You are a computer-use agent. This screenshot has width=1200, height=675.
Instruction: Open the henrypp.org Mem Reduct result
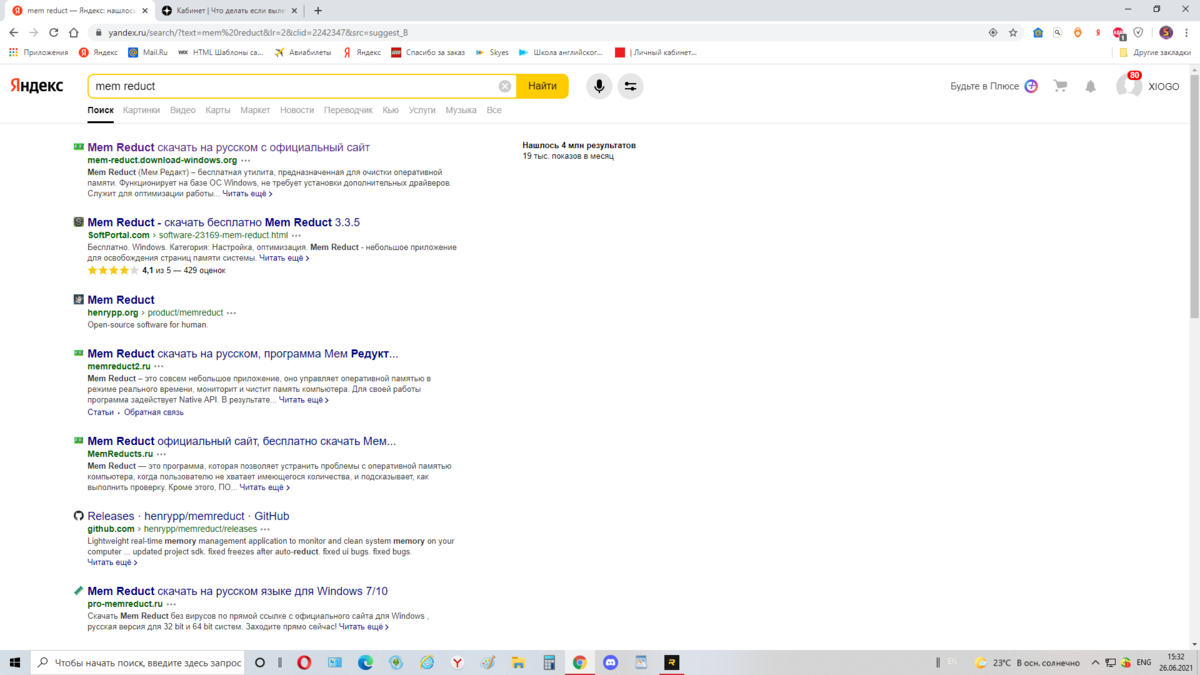(x=121, y=300)
